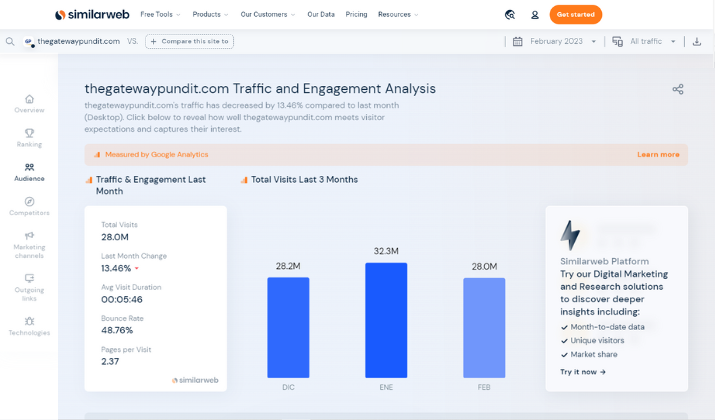Open Outgoing links in the sidebar
715x420 pixels.
pyautogui.click(x=29, y=288)
